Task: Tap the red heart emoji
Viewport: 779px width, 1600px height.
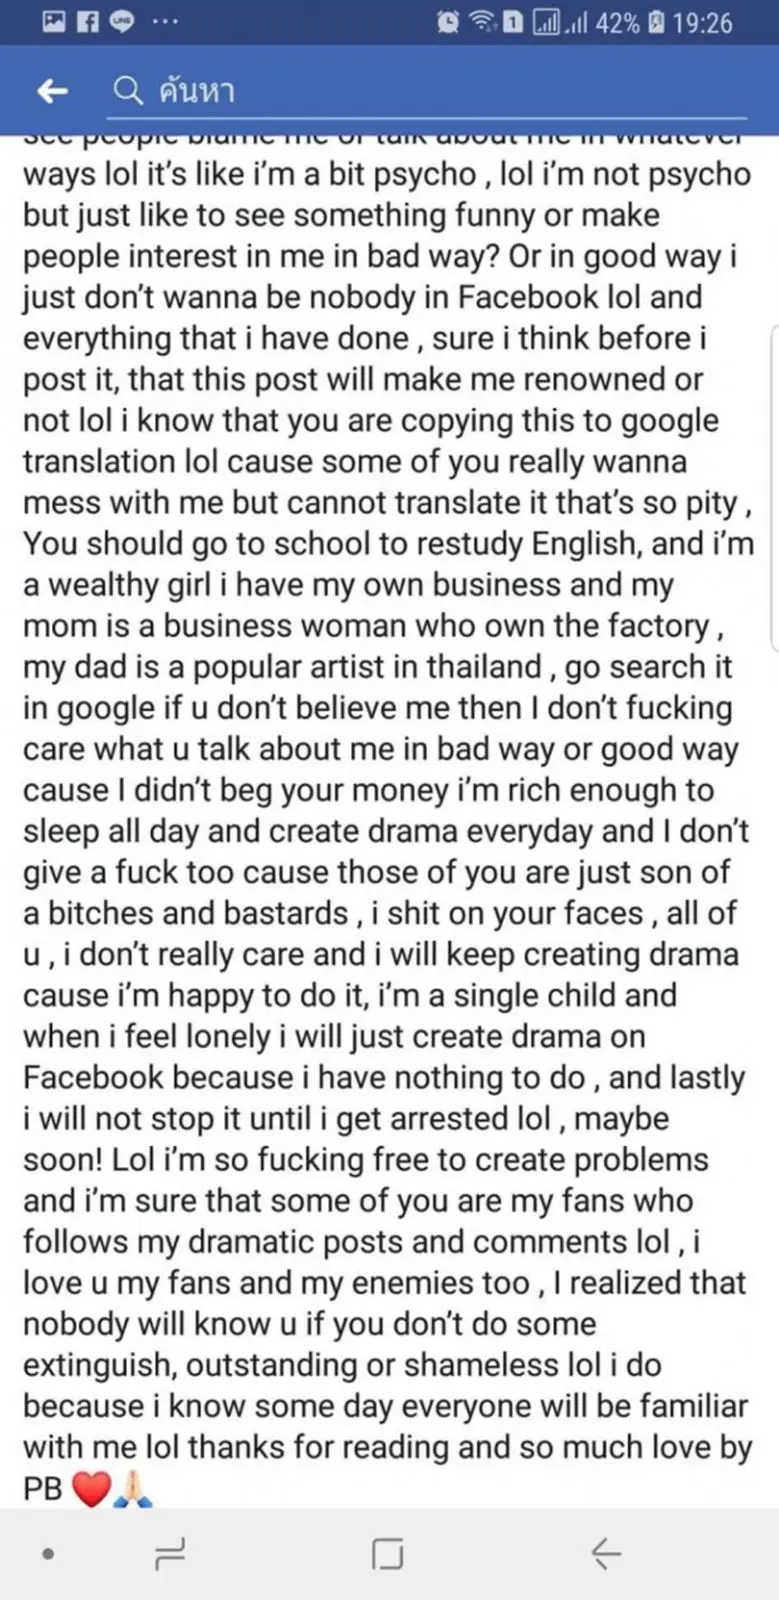Action: (92, 1489)
